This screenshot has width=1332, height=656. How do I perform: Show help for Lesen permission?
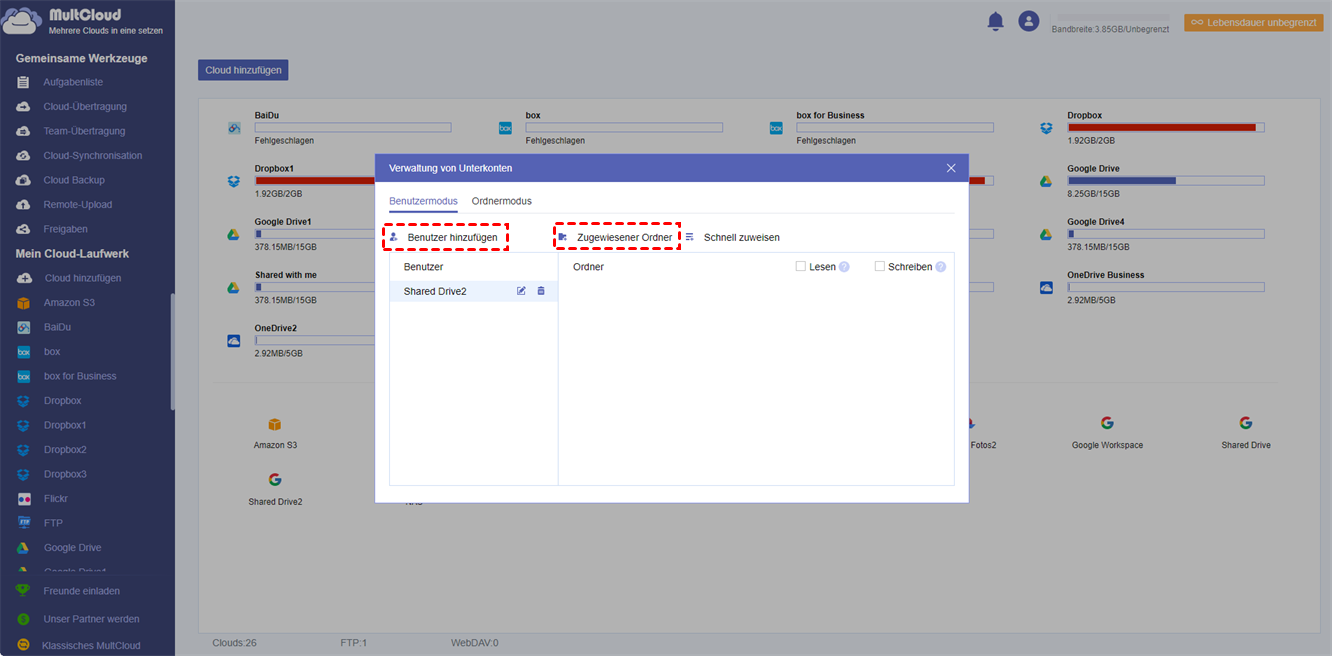point(844,267)
